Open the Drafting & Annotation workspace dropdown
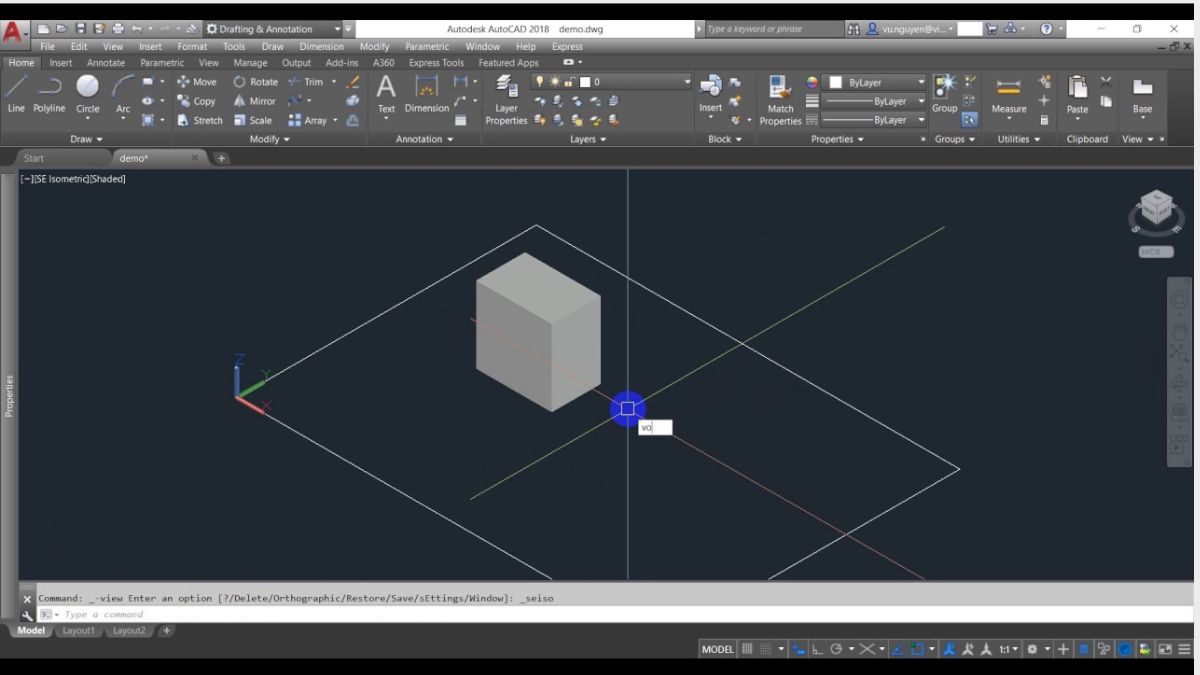This screenshot has width=1200, height=675. (x=272, y=29)
